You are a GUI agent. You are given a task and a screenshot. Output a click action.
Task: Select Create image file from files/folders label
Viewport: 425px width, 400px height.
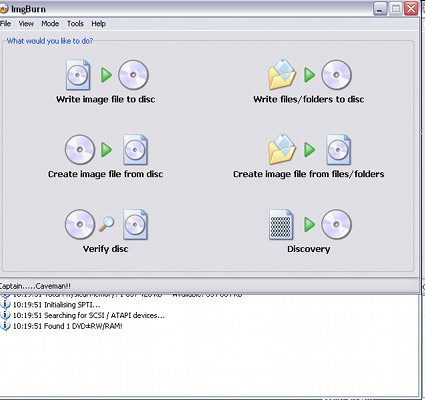[x=309, y=174]
